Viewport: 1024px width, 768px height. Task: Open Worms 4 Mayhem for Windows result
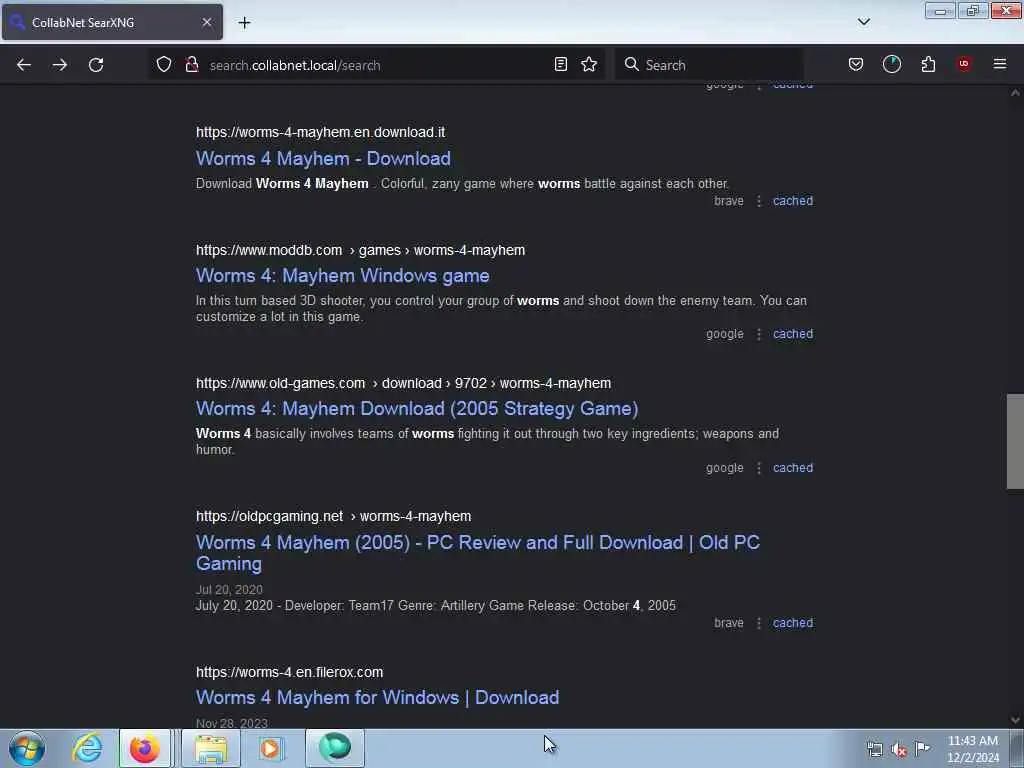377,697
